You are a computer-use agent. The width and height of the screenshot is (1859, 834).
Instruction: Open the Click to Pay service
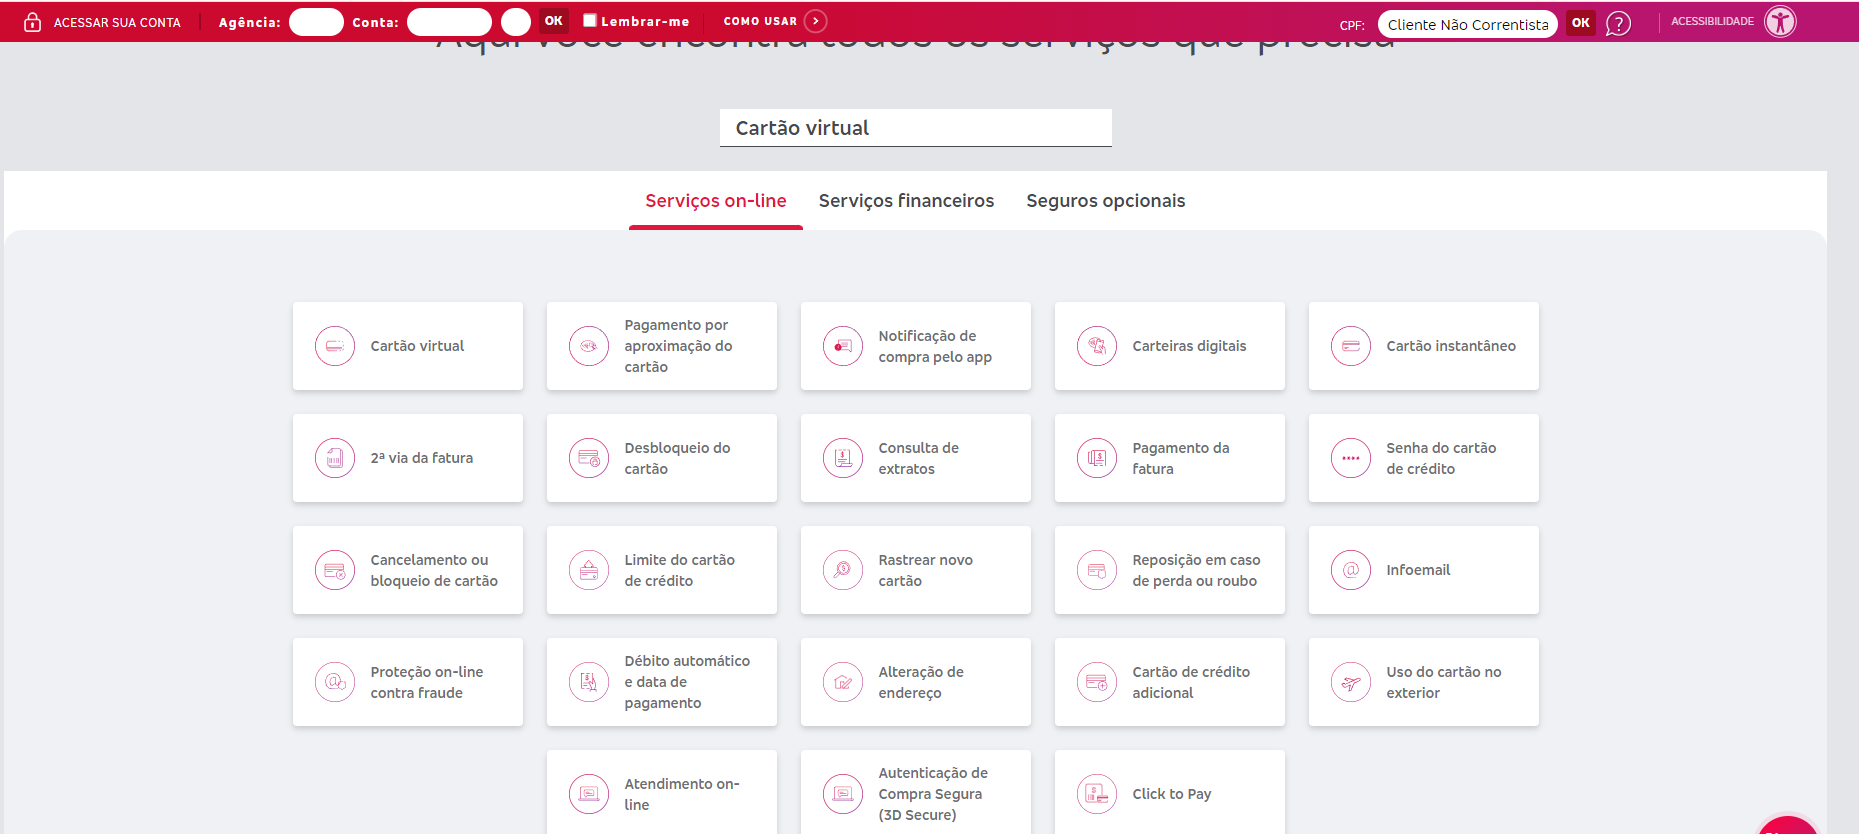coord(1169,793)
